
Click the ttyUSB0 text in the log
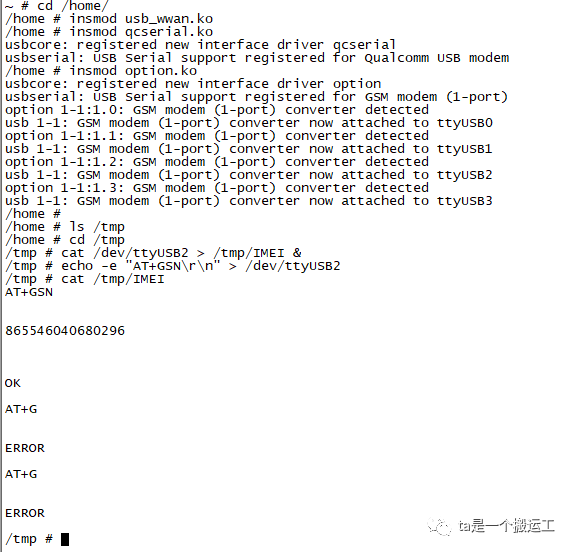465,123
